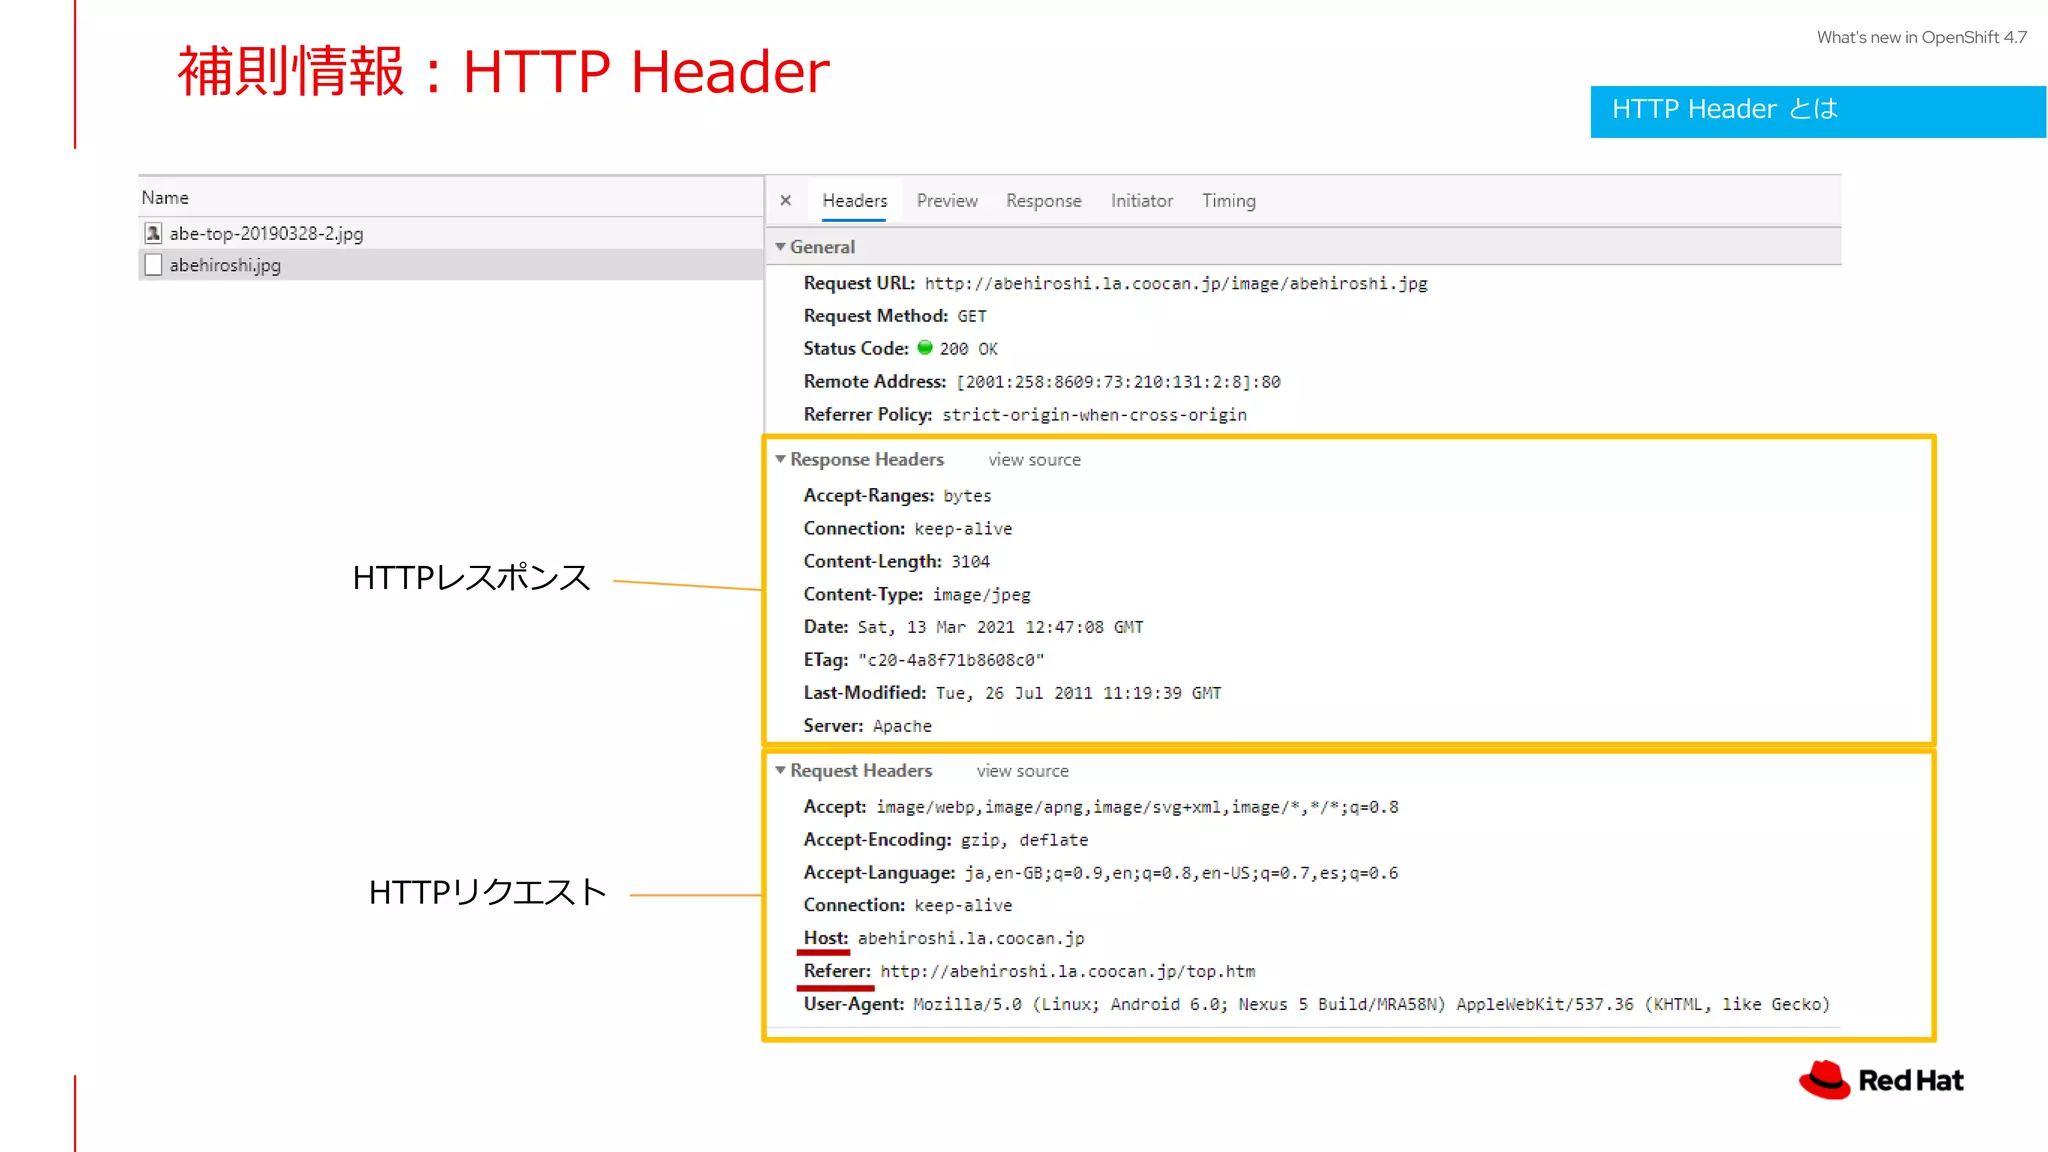Click the Last-Modified row

click(x=1012, y=693)
